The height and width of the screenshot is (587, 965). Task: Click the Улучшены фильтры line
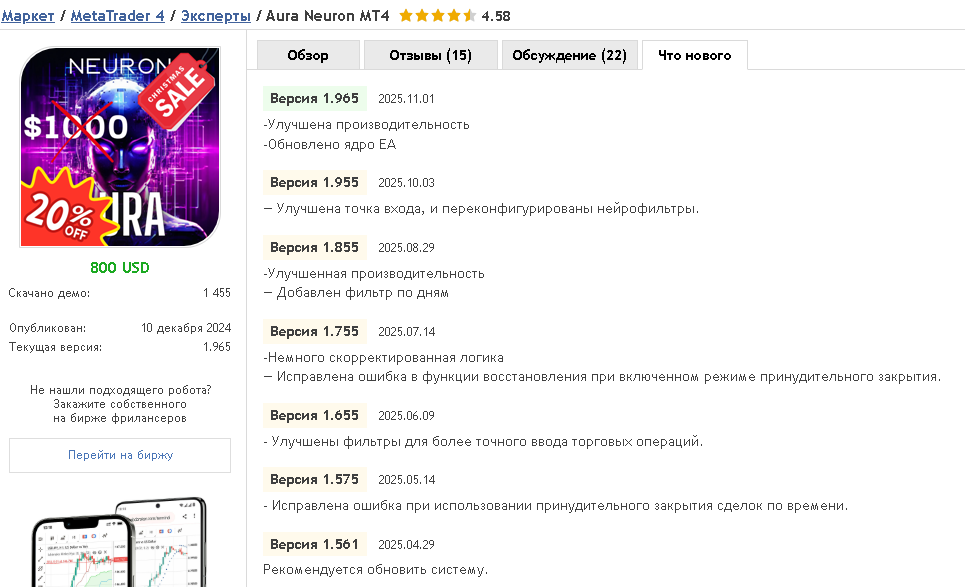483,442
